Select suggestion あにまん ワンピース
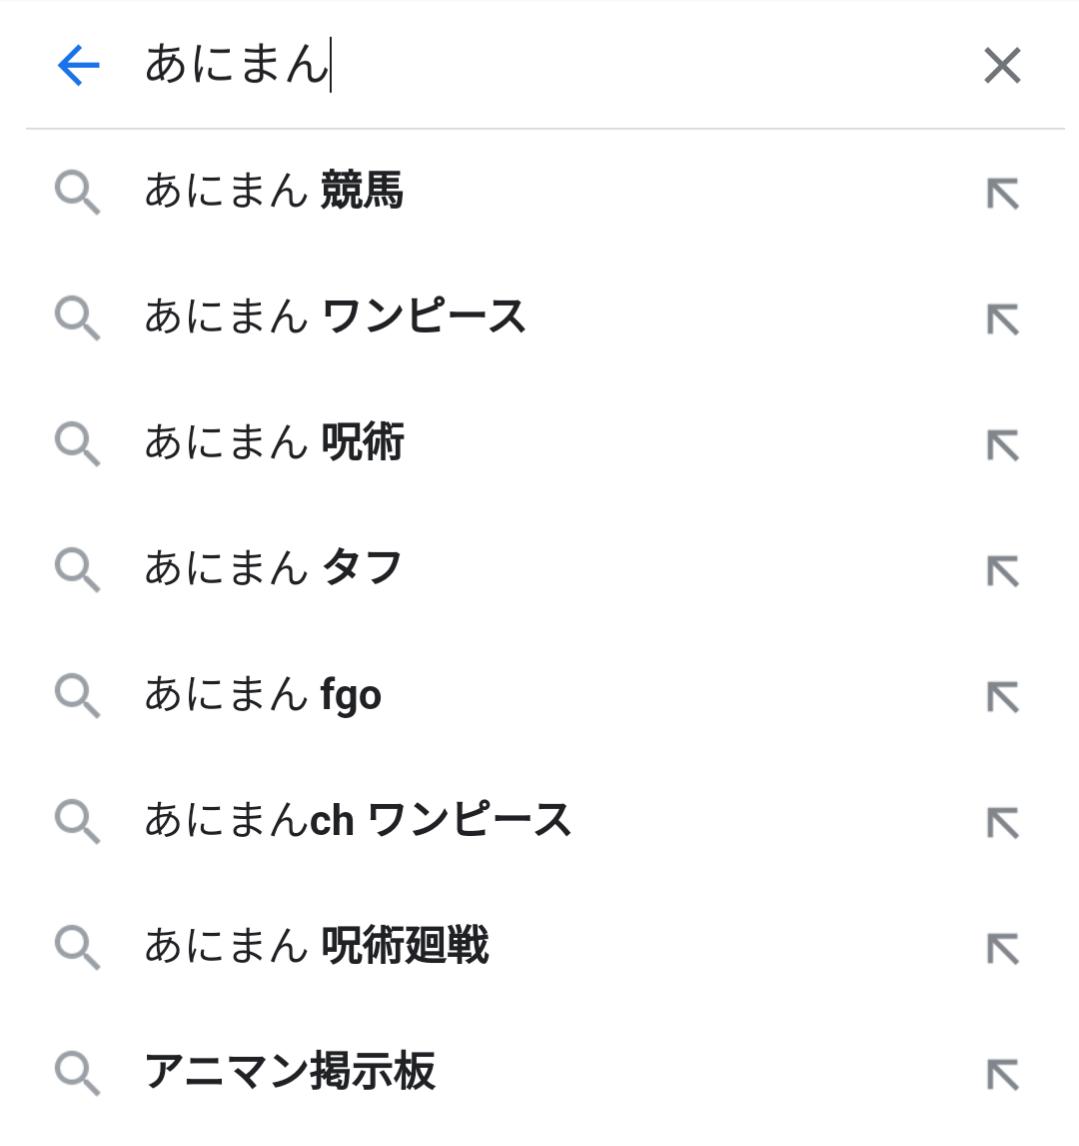Image resolution: width=1079 pixels, height=1146 pixels. [x=335, y=317]
